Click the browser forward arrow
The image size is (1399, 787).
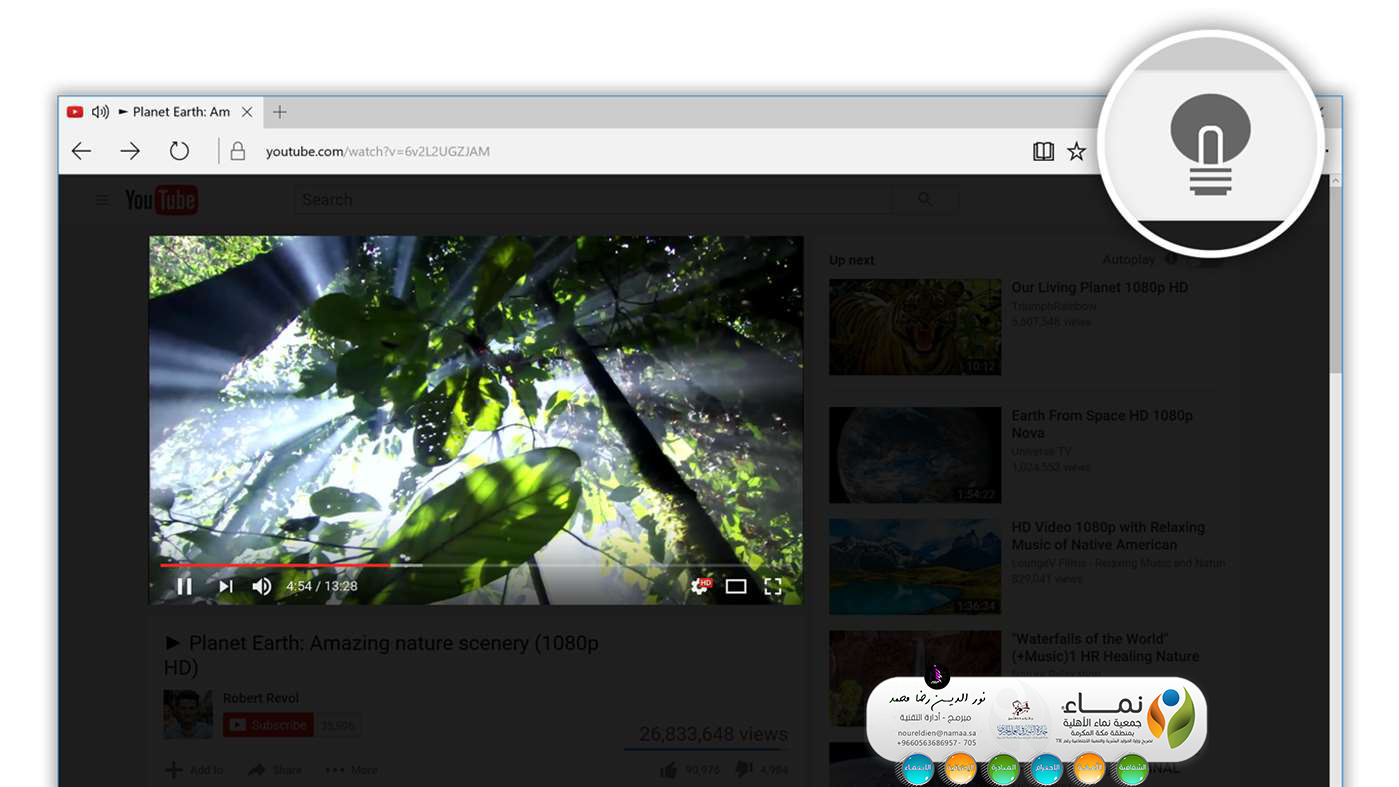(x=130, y=151)
